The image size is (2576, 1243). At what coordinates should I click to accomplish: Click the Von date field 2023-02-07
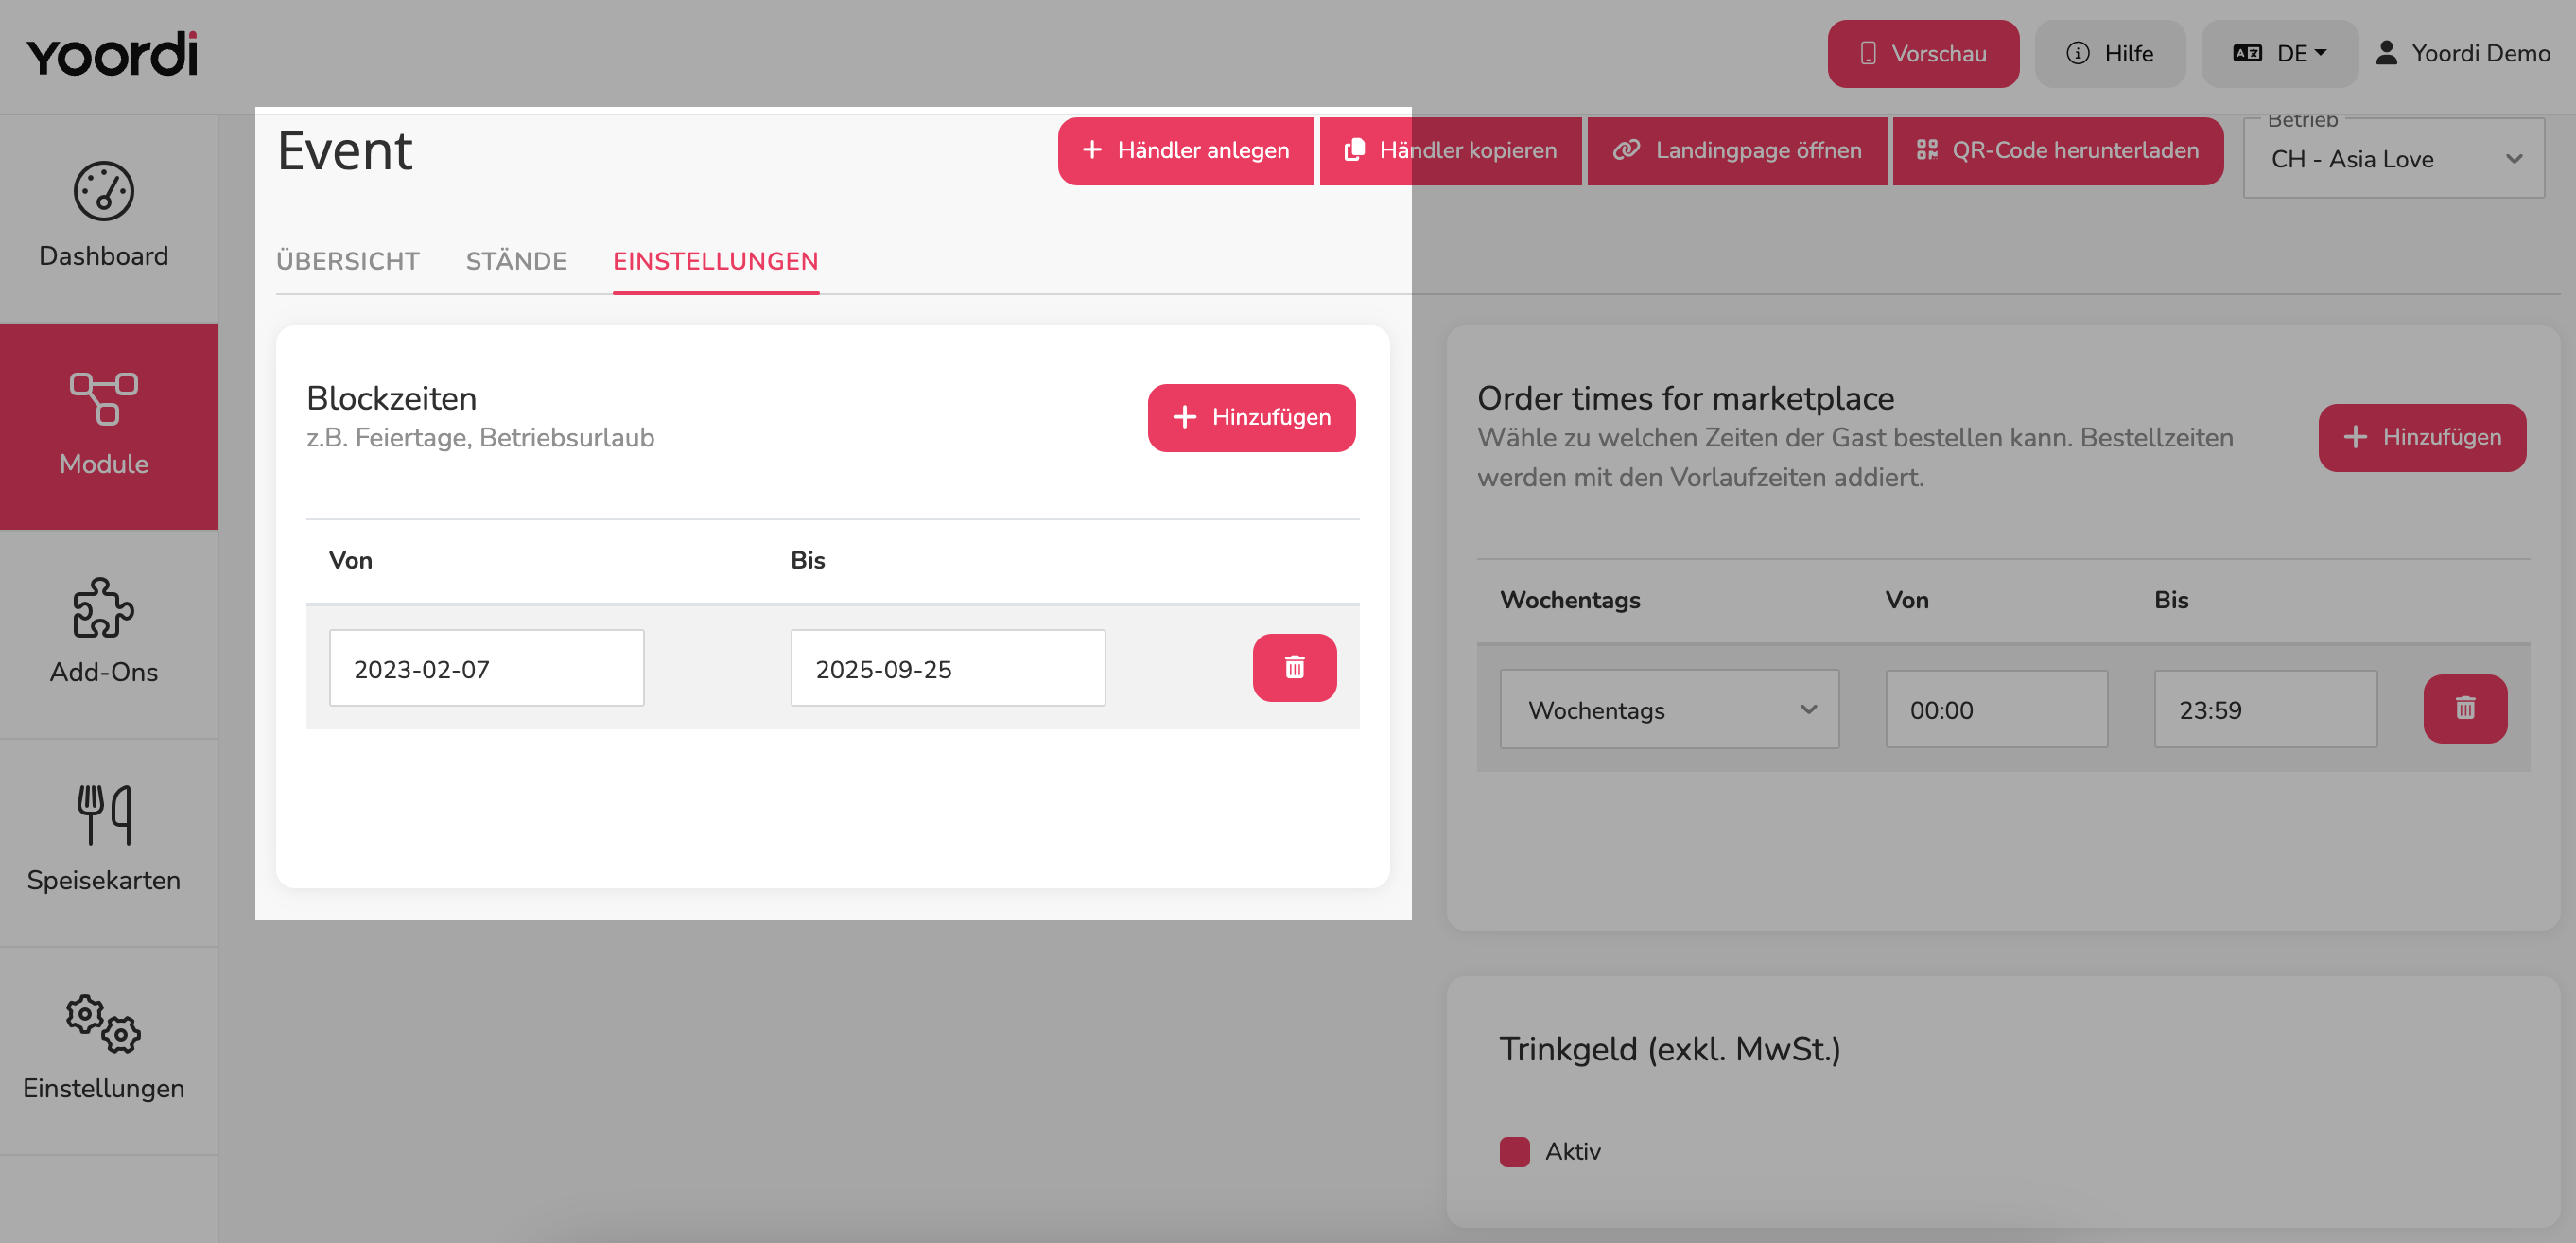[486, 668]
